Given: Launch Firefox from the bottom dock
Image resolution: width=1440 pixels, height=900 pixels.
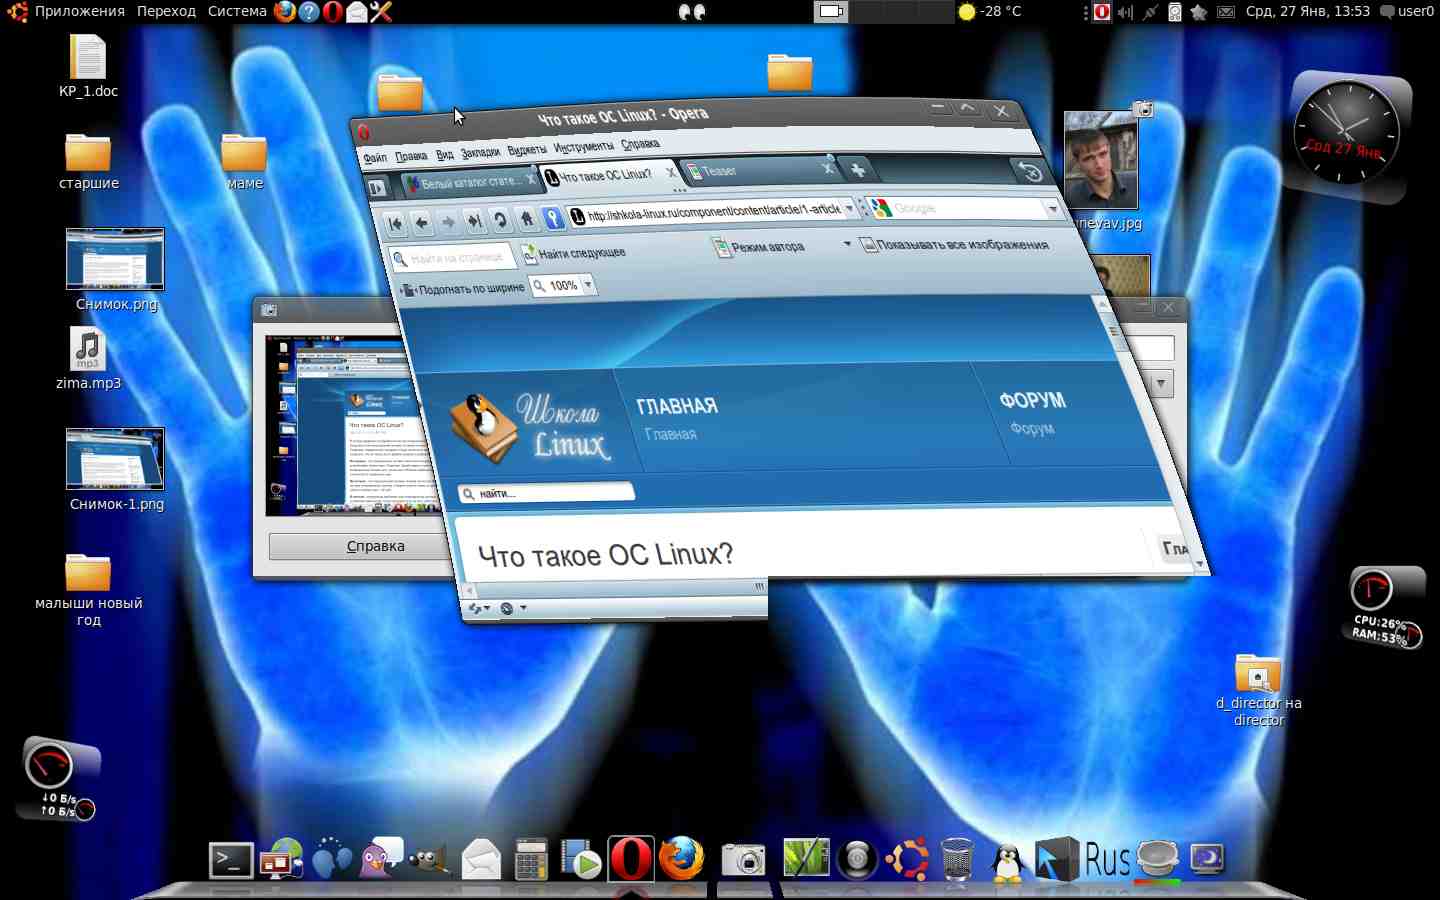Looking at the screenshot, I should click(x=682, y=859).
